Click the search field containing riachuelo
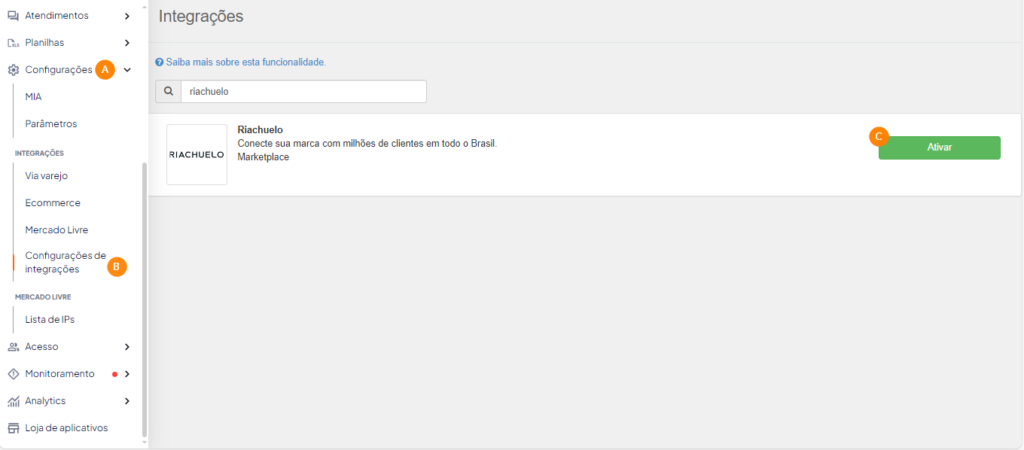This screenshot has height=450, width=1024. [304, 91]
